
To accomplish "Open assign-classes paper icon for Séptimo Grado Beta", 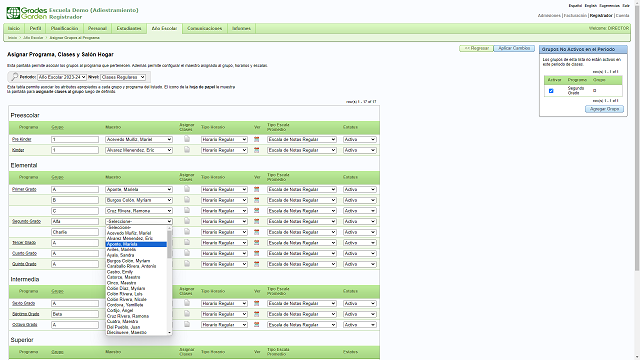I will pos(187,313).
